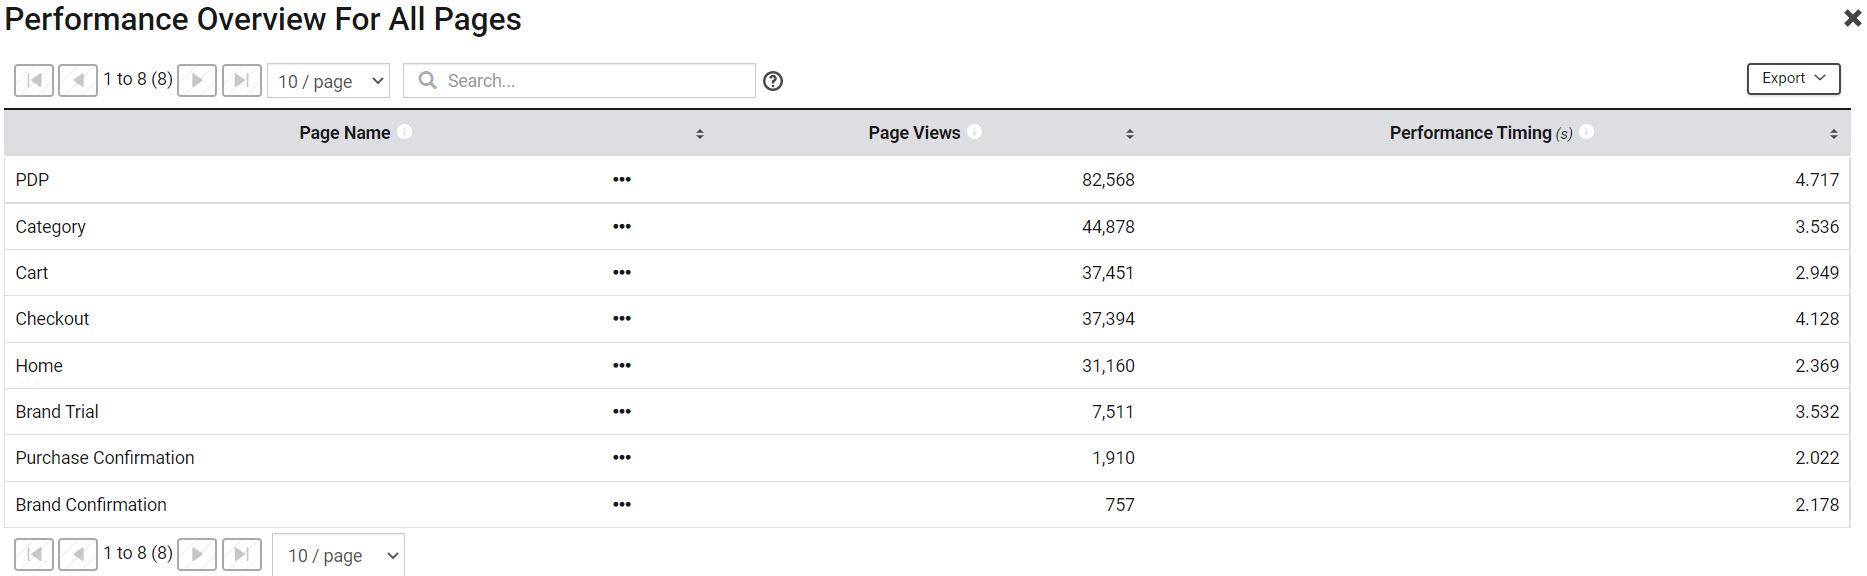Screen dimensions: 1867x576
Task: Jump to last page in bottom pagination
Action: [241, 554]
